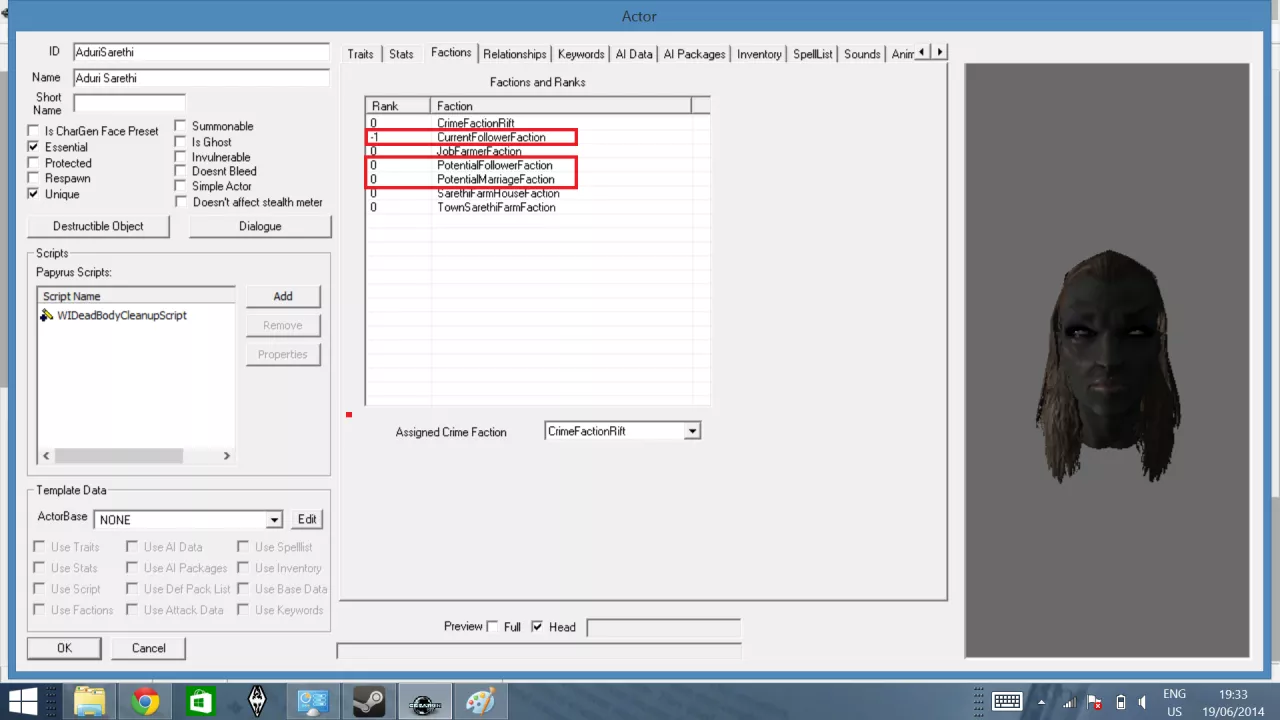Uncheck the Head preview checkbox

tap(537, 627)
